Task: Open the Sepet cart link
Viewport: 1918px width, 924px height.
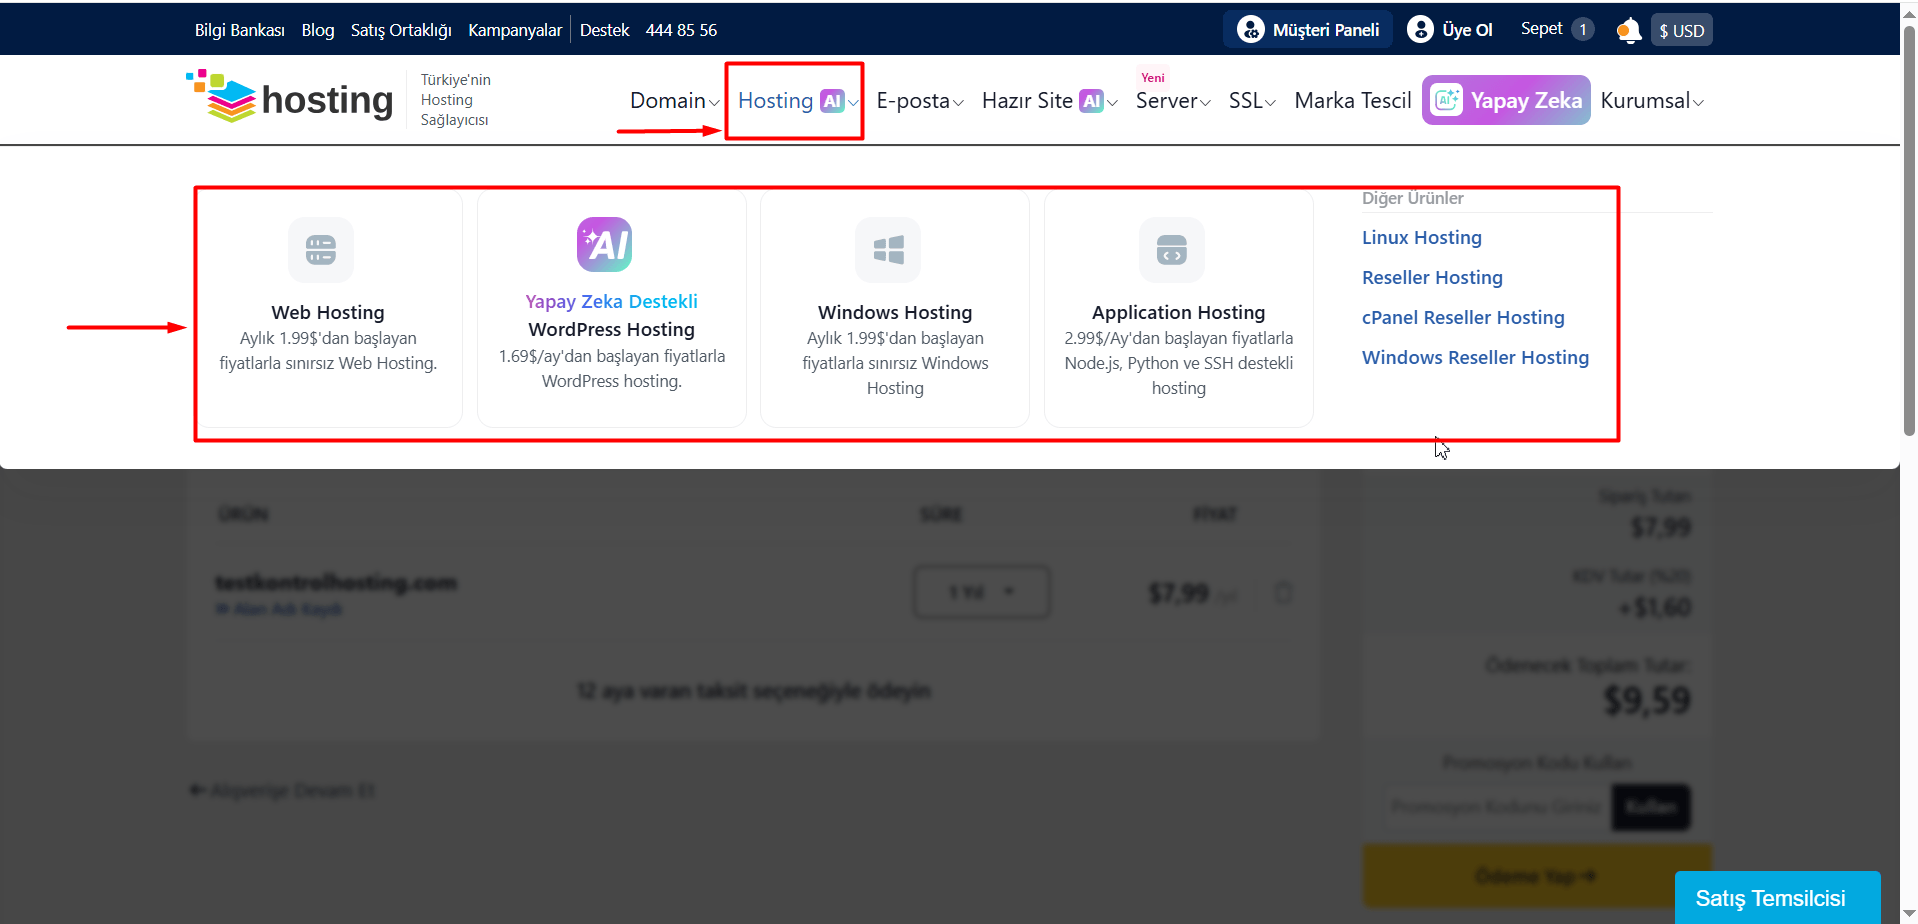Action: coord(1541,29)
